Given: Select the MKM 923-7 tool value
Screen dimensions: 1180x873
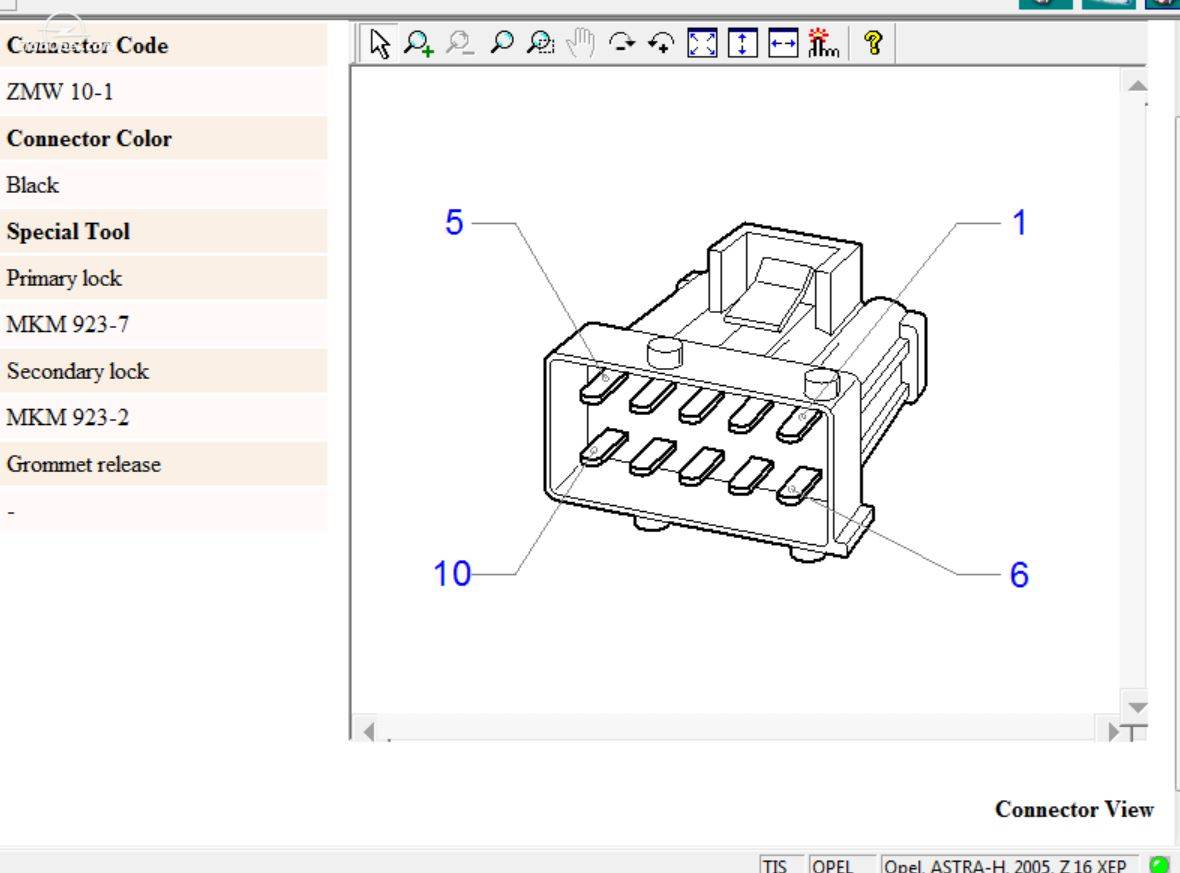Looking at the screenshot, I should point(68,324).
